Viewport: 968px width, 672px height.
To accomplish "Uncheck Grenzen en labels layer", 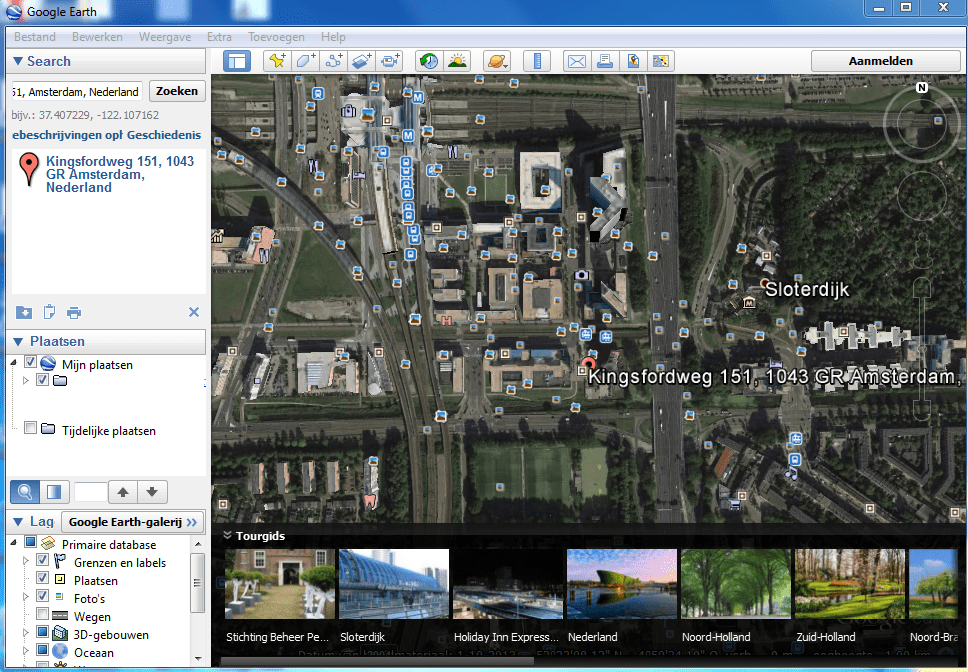I will point(42,560).
